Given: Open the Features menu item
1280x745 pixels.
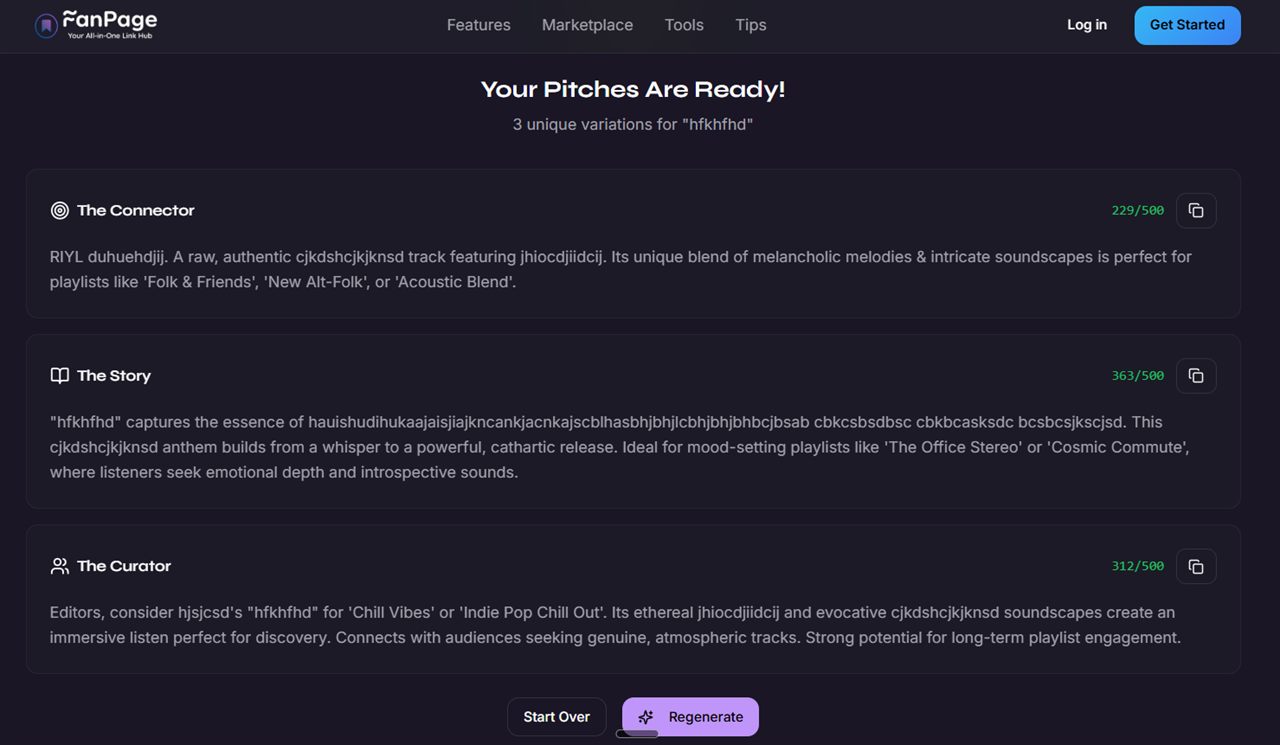Looking at the screenshot, I should click(478, 24).
